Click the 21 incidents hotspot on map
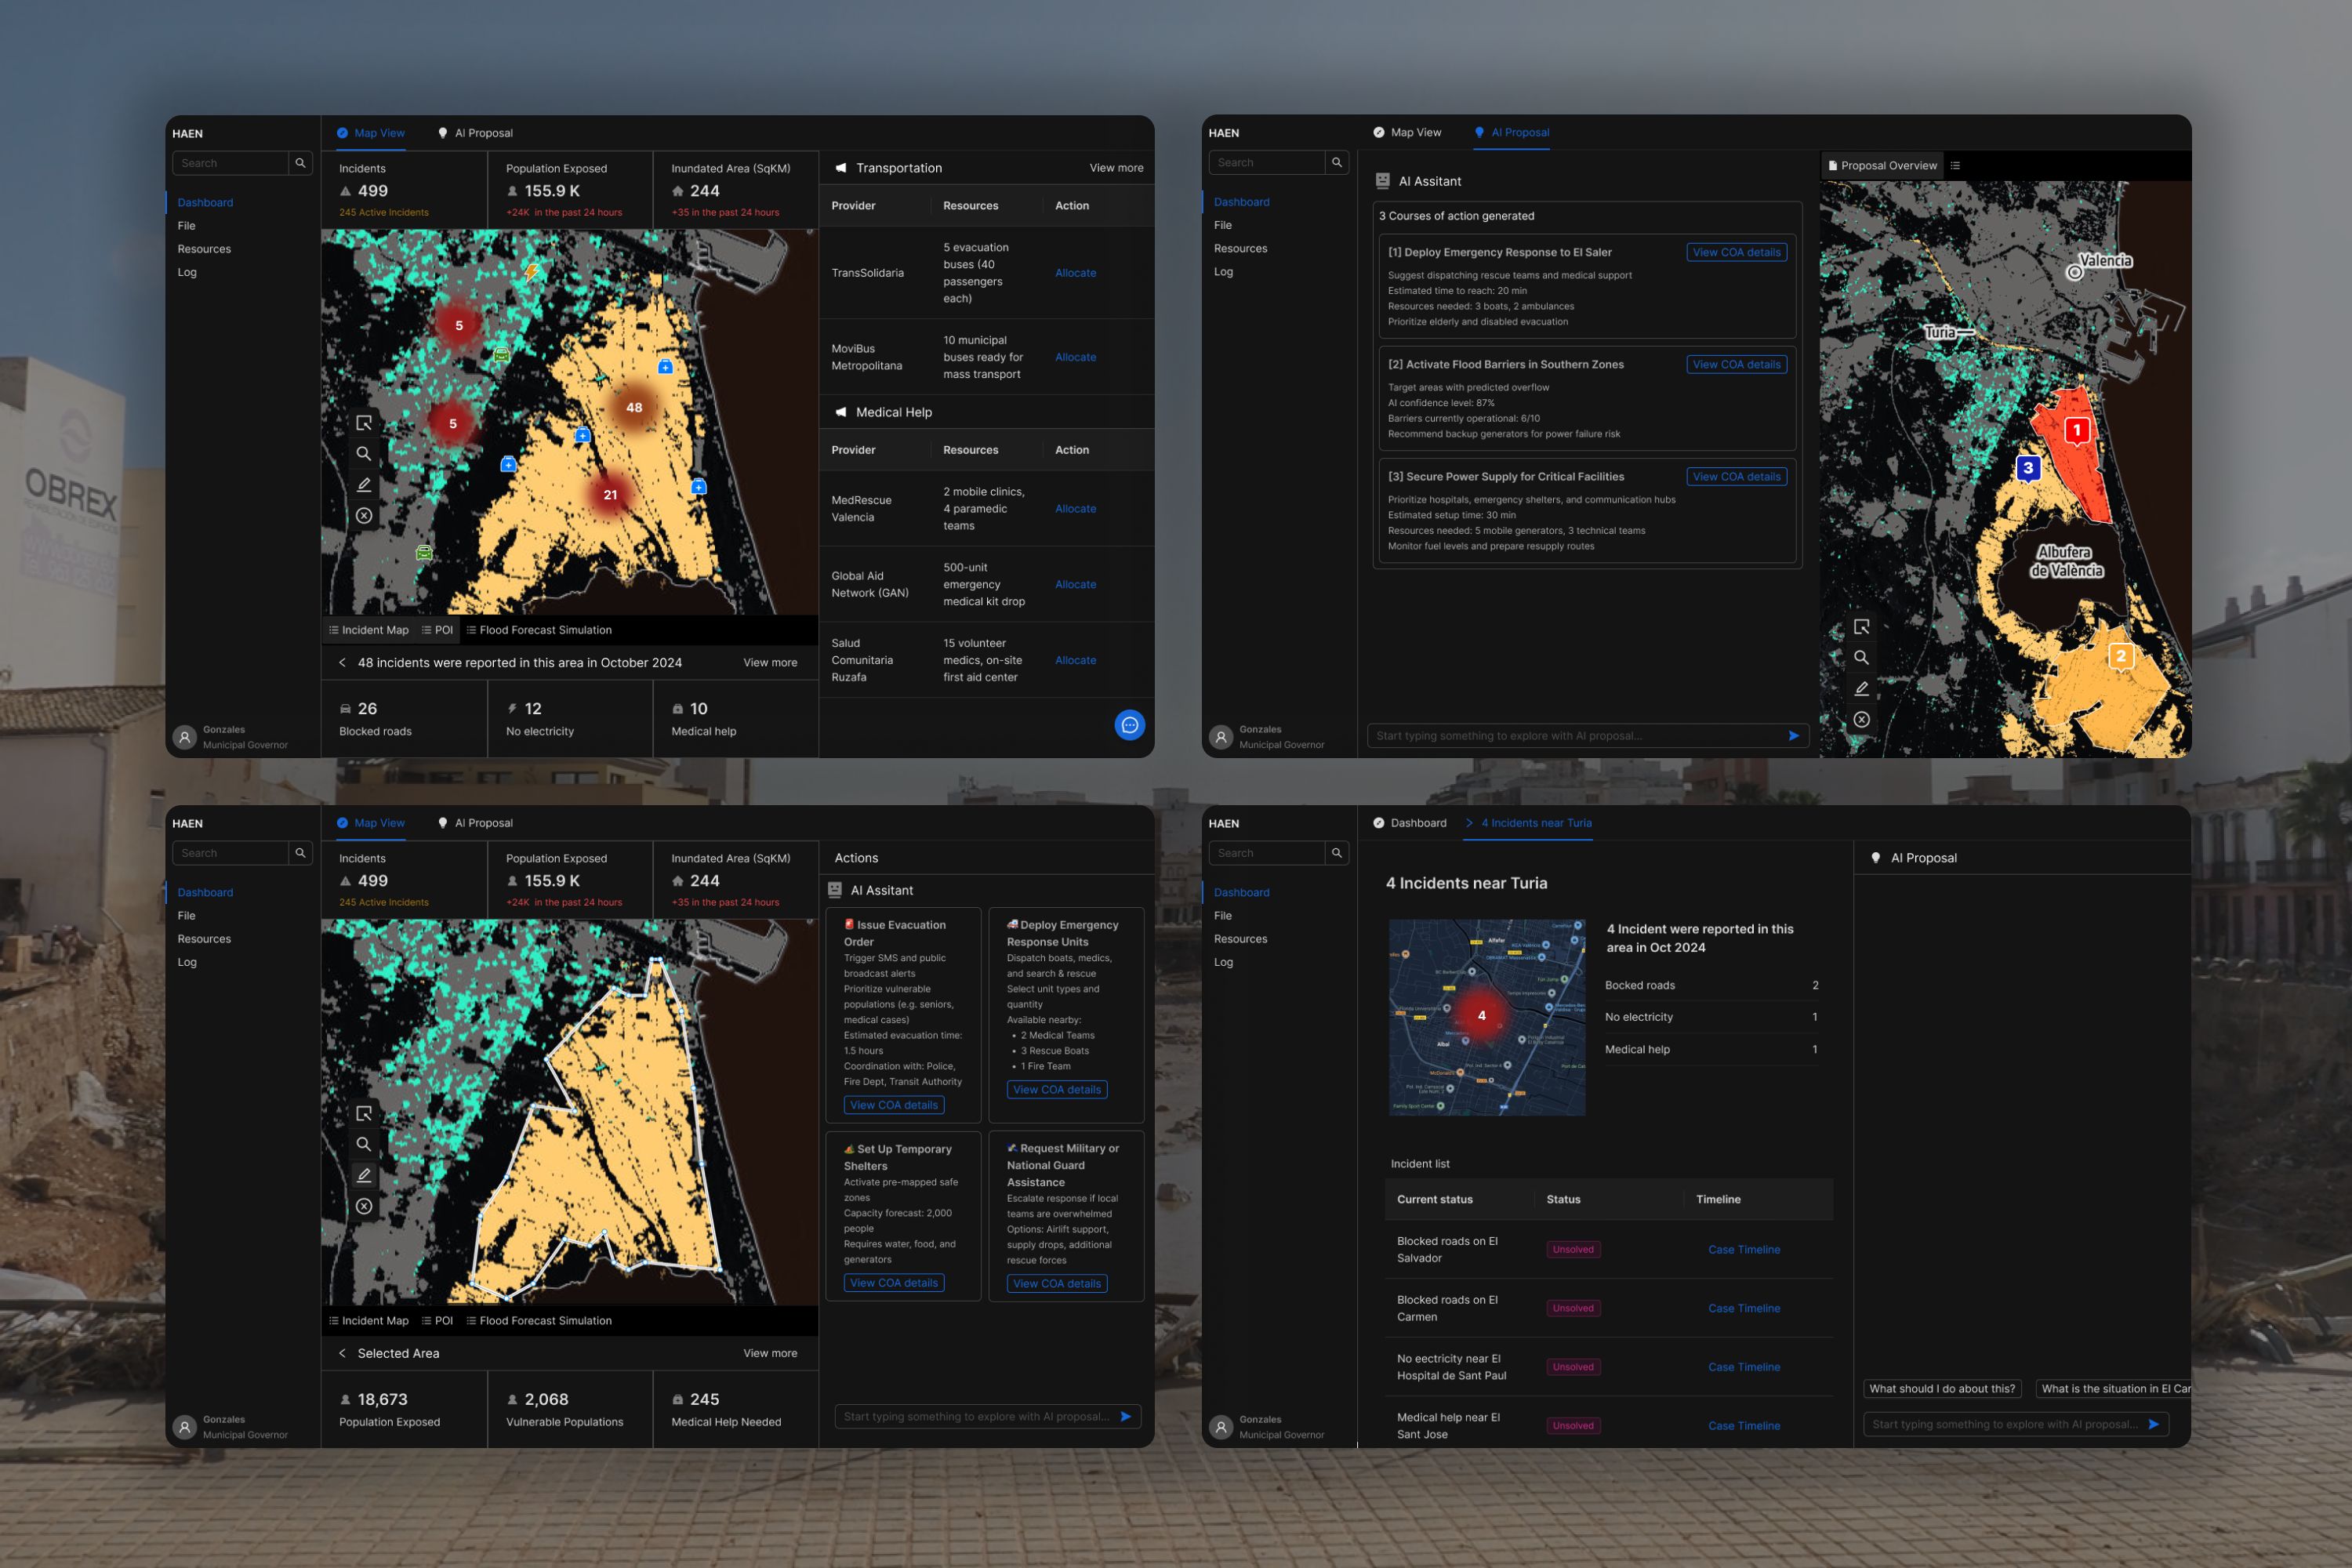The image size is (2352, 1568). tap(610, 495)
